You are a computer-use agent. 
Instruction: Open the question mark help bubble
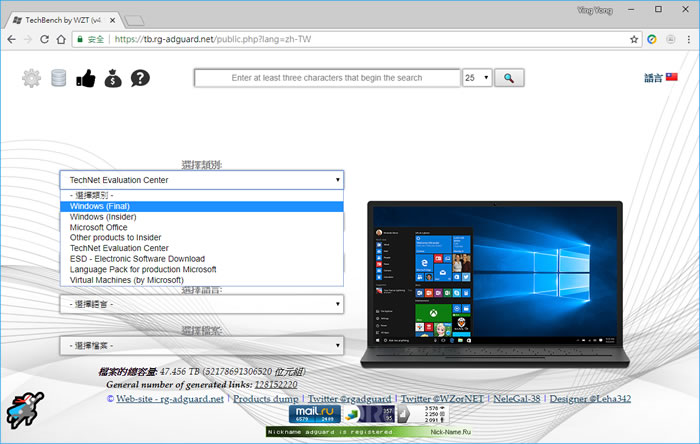(140, 78)
